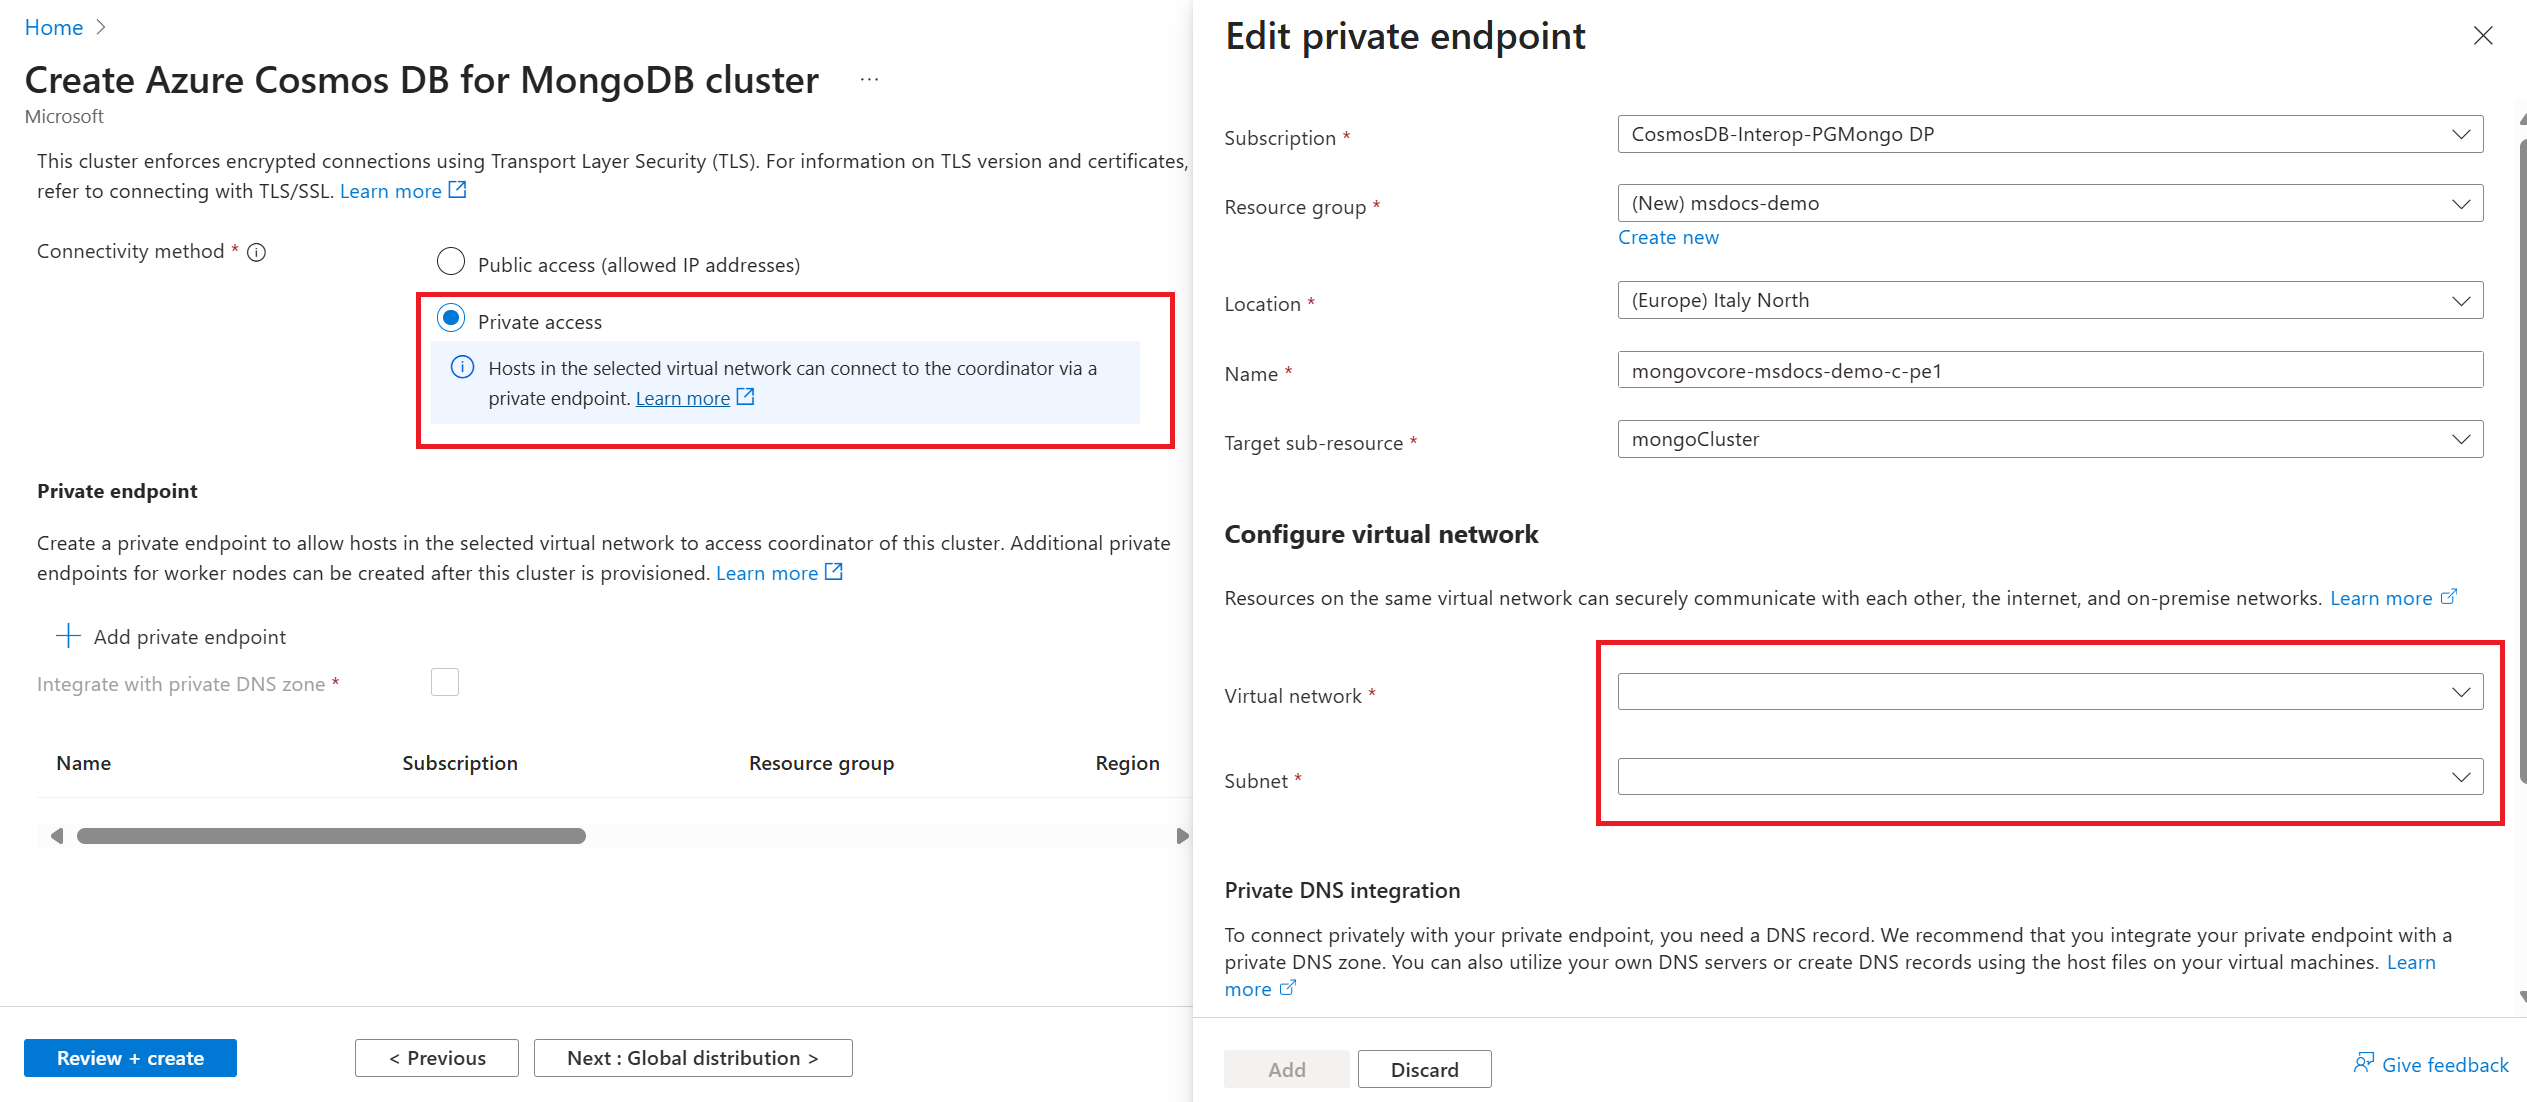Click Create new under Resource group
Screen dimensions: 2527x1102
tap(1668, 237)
